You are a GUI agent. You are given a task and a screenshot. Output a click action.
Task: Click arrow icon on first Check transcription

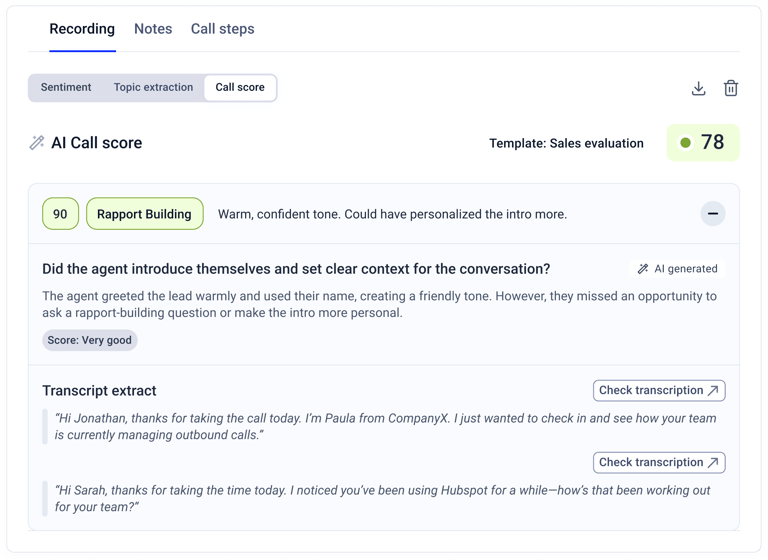(714, 390)
